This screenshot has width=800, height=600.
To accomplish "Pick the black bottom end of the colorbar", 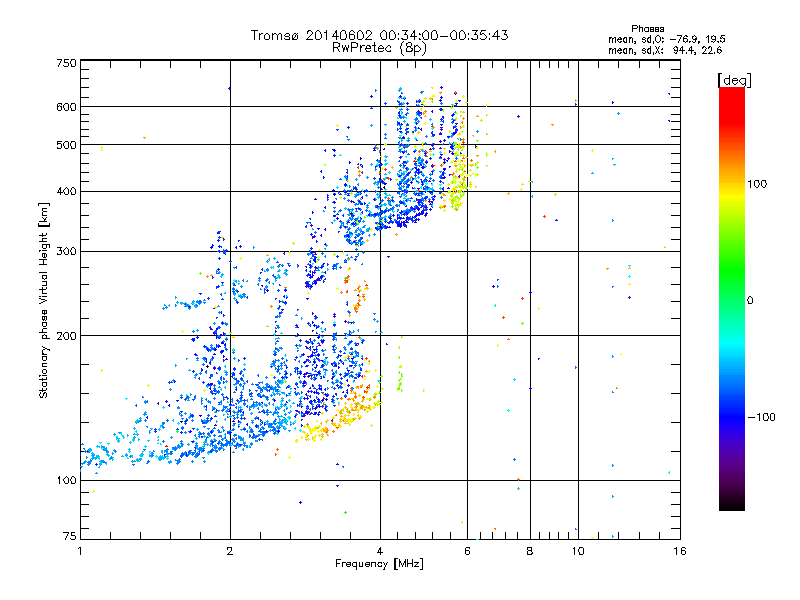I will click(x=732, y=505).
